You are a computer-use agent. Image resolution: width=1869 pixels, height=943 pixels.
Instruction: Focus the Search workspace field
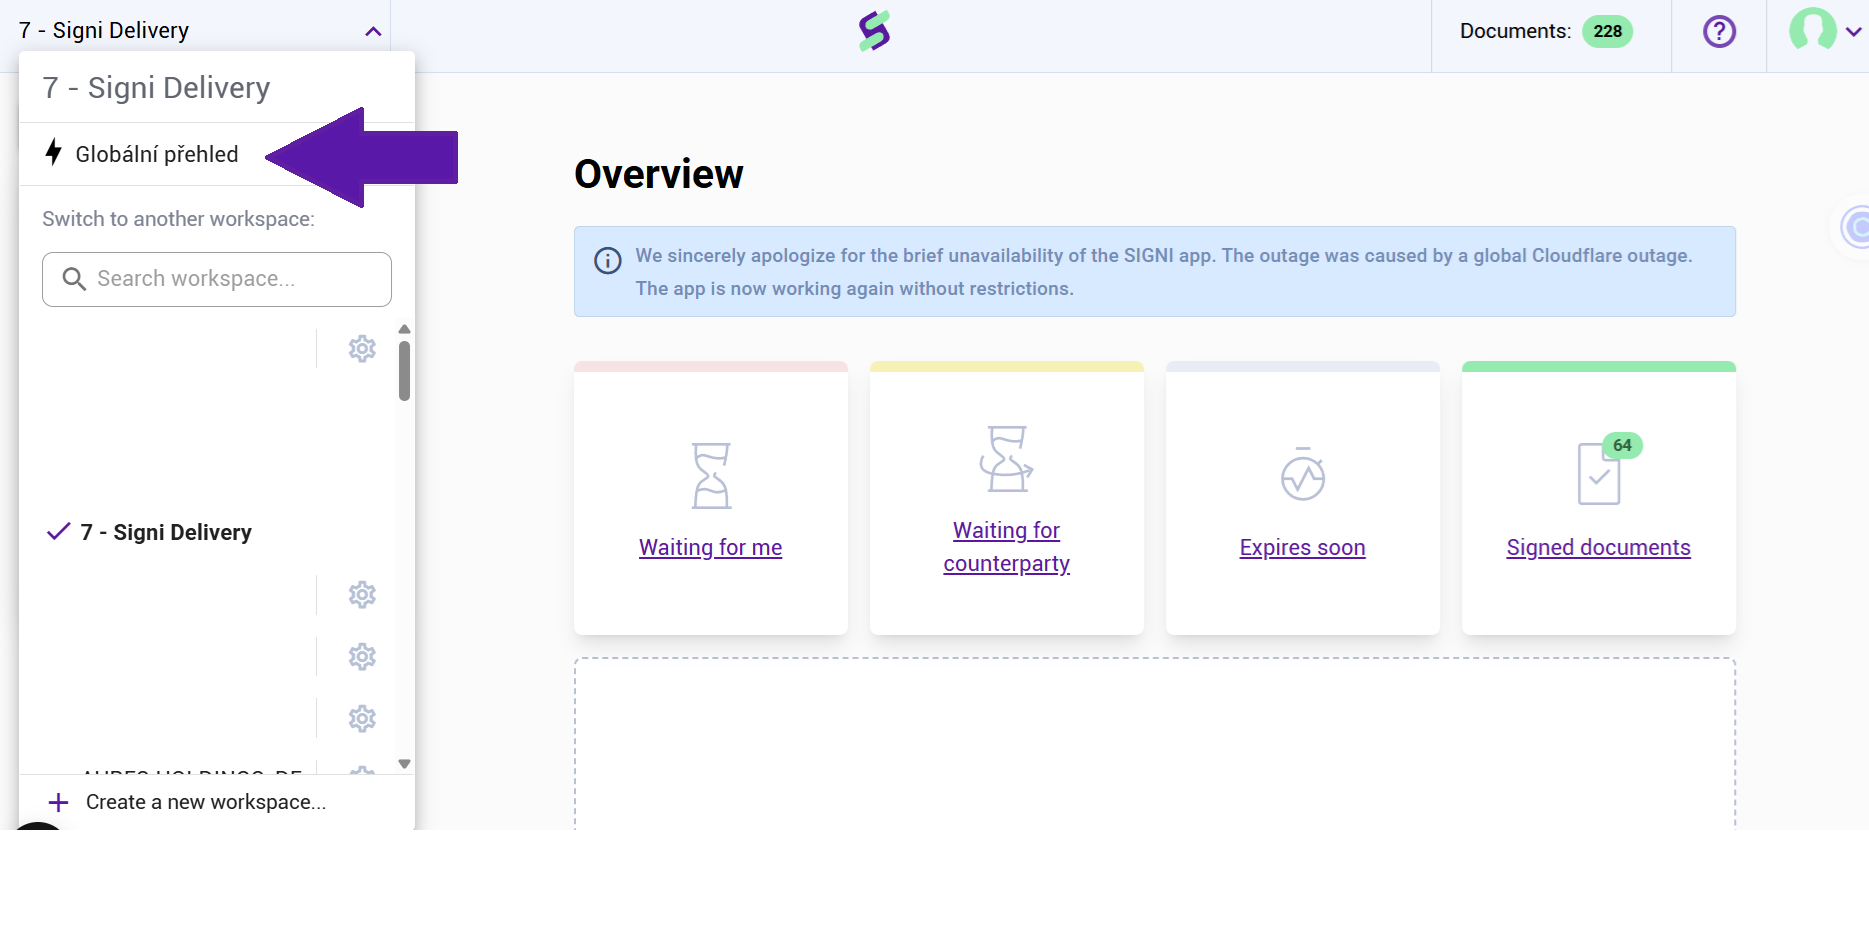[217, 279]
